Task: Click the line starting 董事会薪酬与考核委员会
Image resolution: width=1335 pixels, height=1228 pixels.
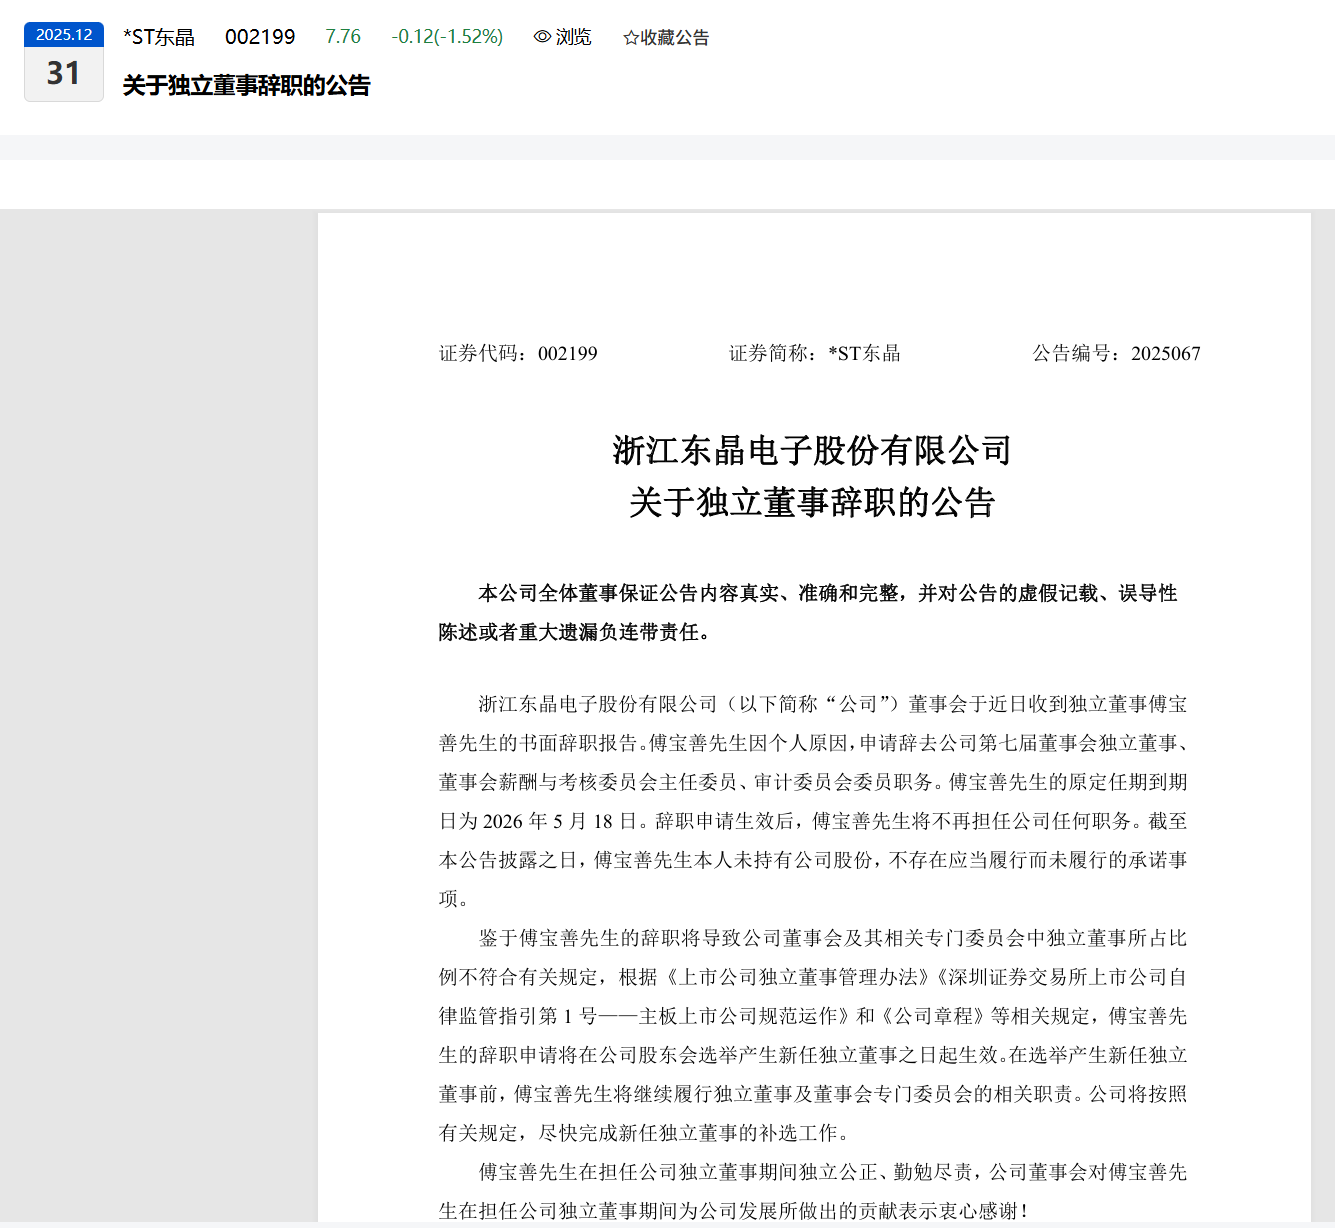Action: [x=813, y=782]
